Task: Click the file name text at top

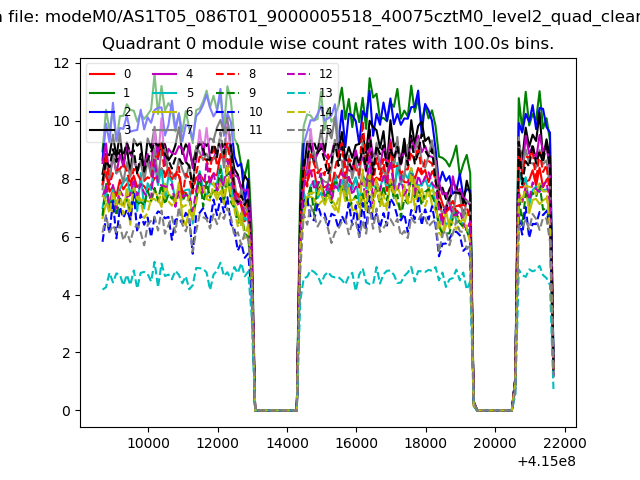Action: click(x=320, y=16)
